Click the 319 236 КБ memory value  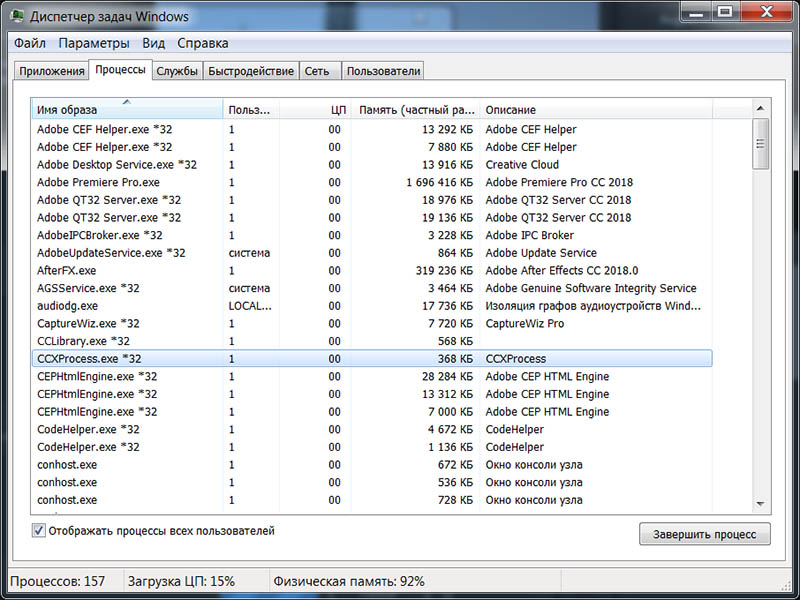(444, 270)
